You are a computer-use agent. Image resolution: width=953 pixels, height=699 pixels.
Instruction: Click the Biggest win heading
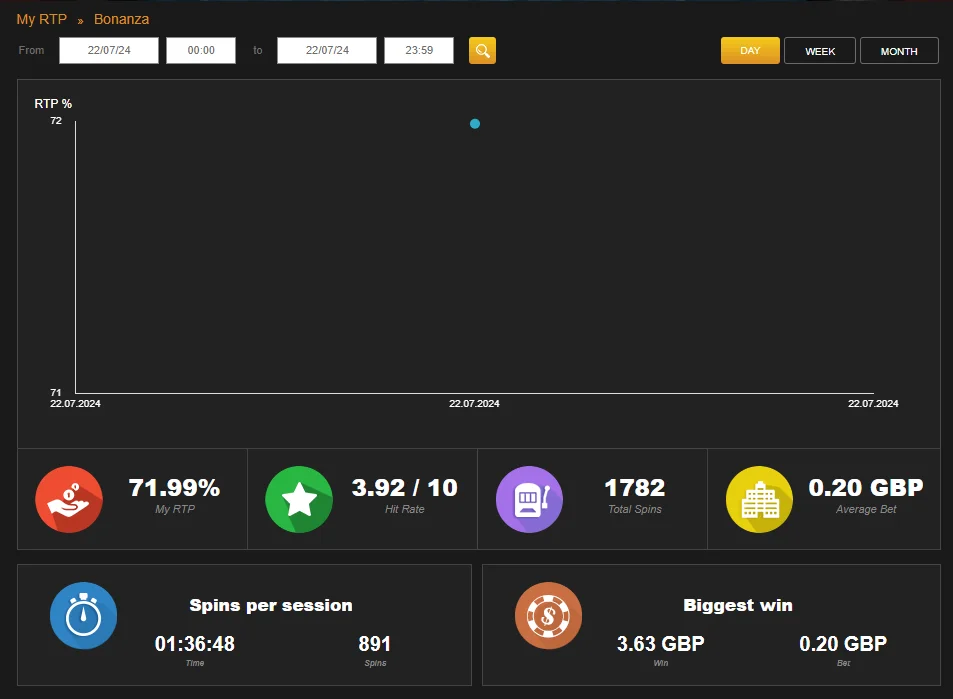coord(738,605)
